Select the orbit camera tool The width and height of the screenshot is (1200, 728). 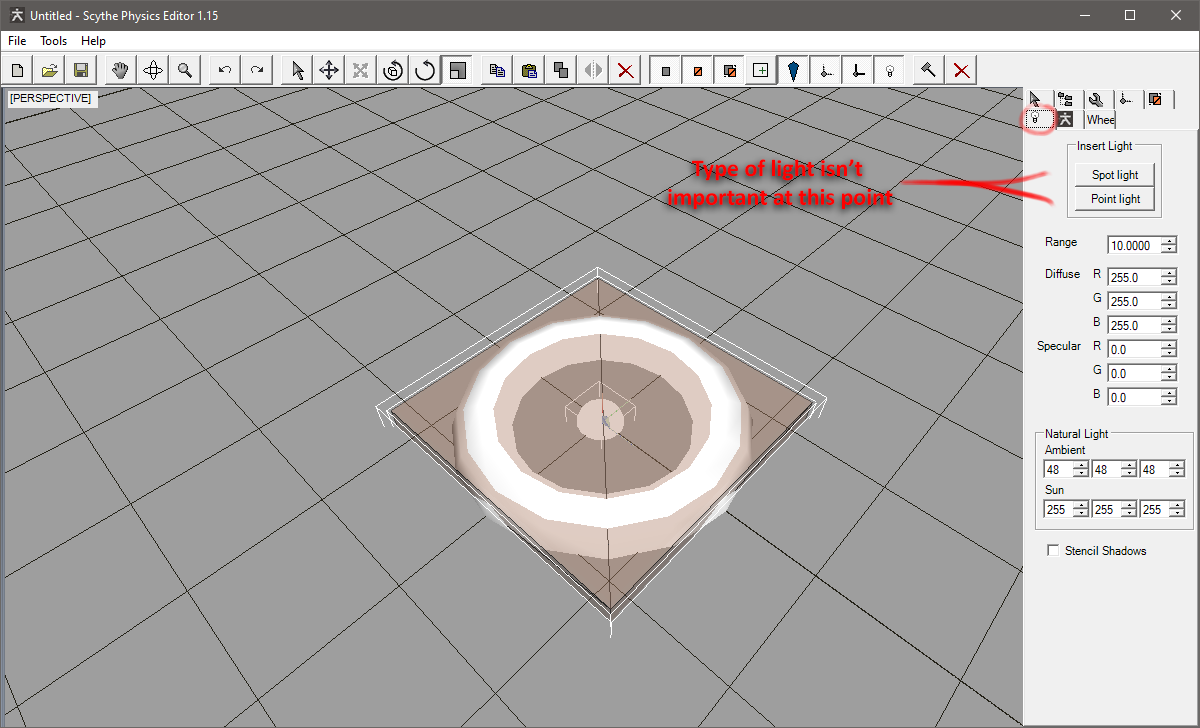[153, 70]
